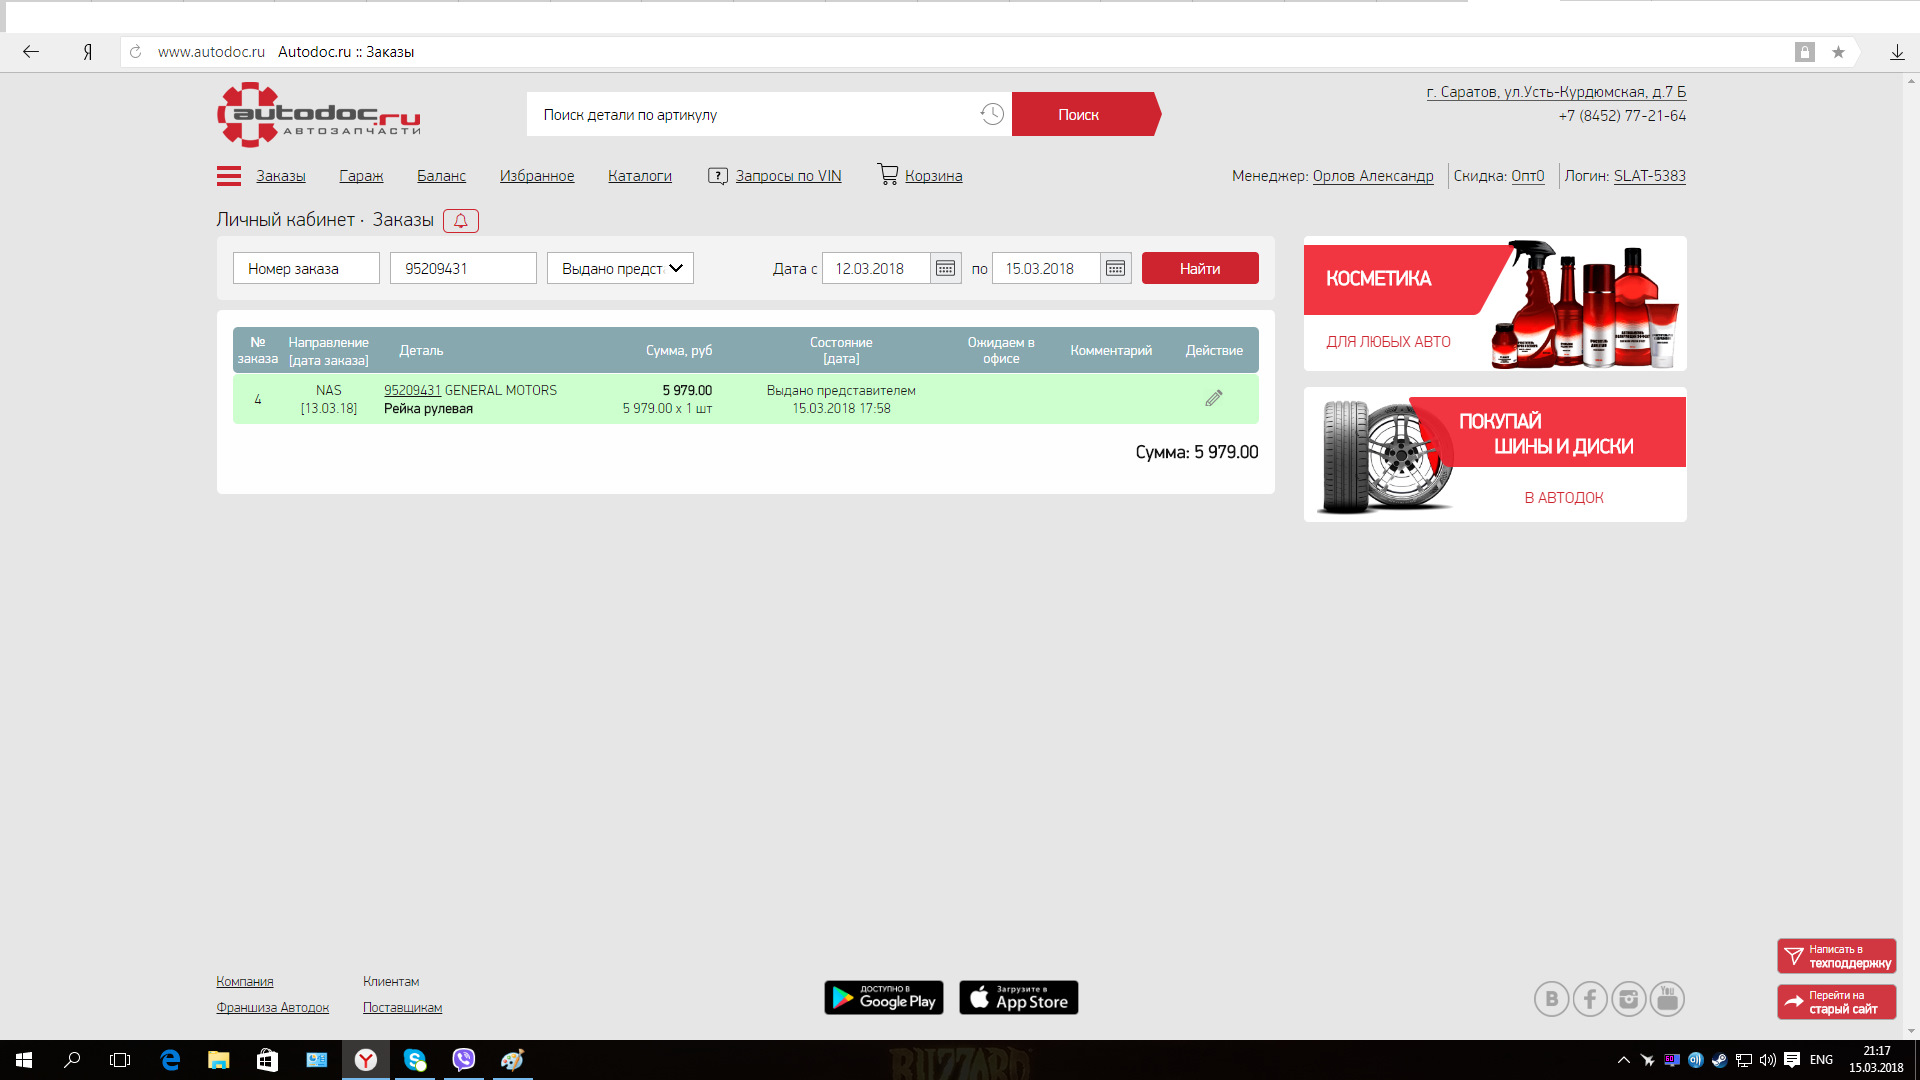This screenshot has width=1920, height=1080.
Task: Click the Facebook social icon
Action: [1590, 998]
